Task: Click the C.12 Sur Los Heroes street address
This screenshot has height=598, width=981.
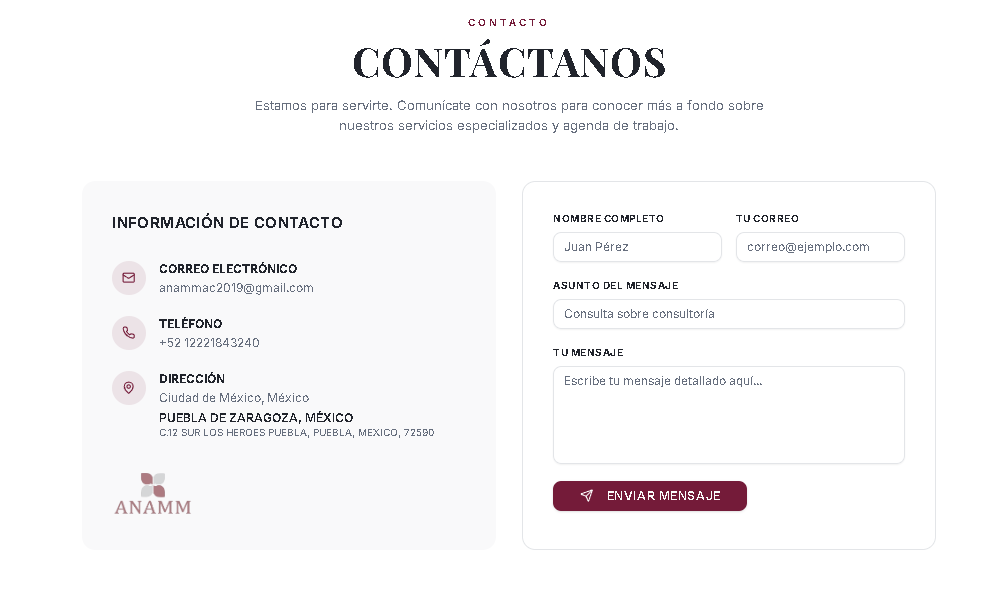Action: pos(296,433)
